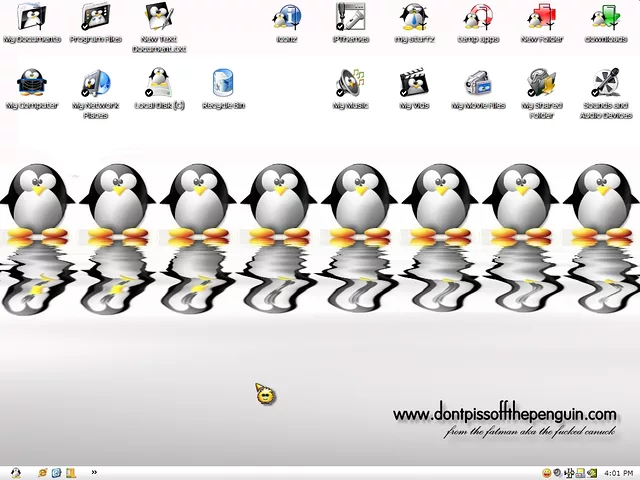Click the network connection tray icon

[x=569, y=473]
